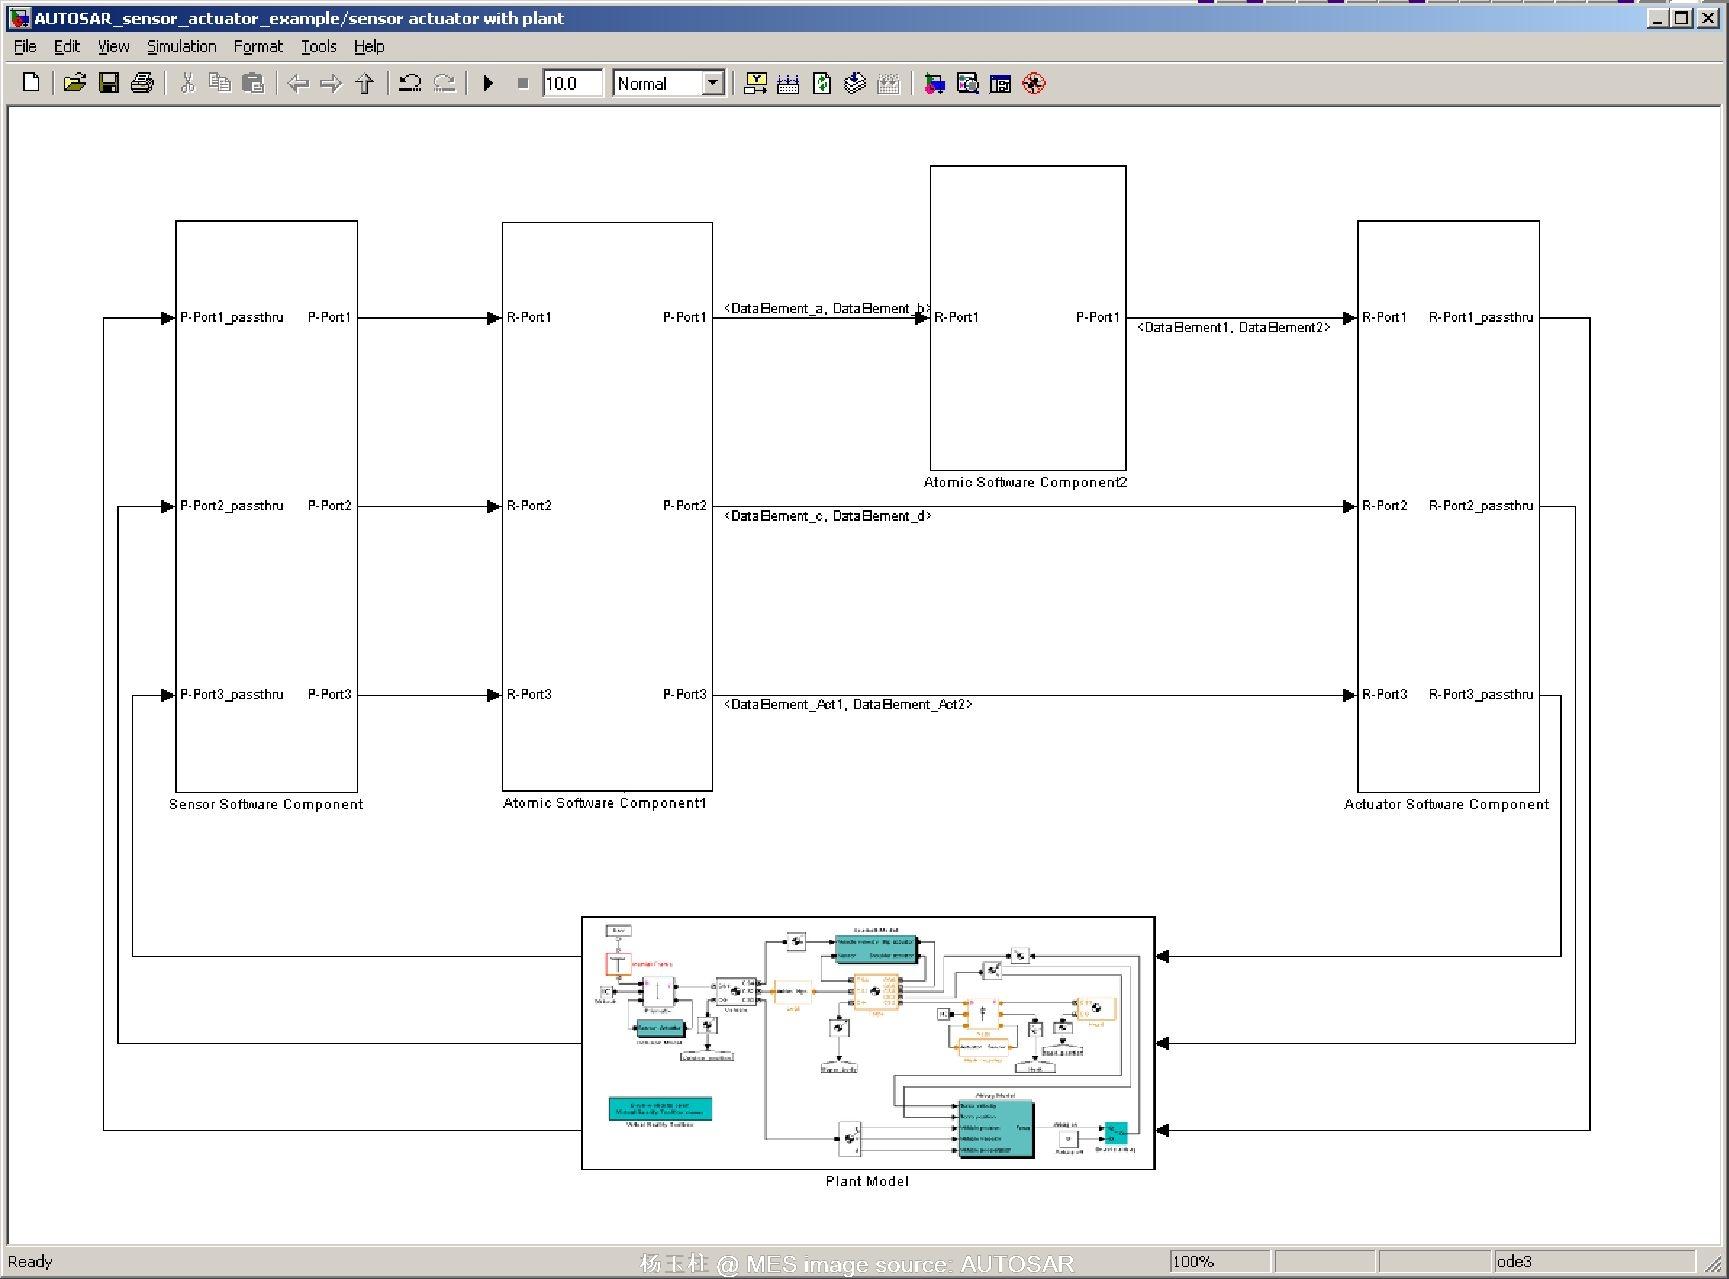Print the diagram using the Print icon
Image resolution: width=1729 pixels, height=1279 pixels.
[x=142, y=83]
